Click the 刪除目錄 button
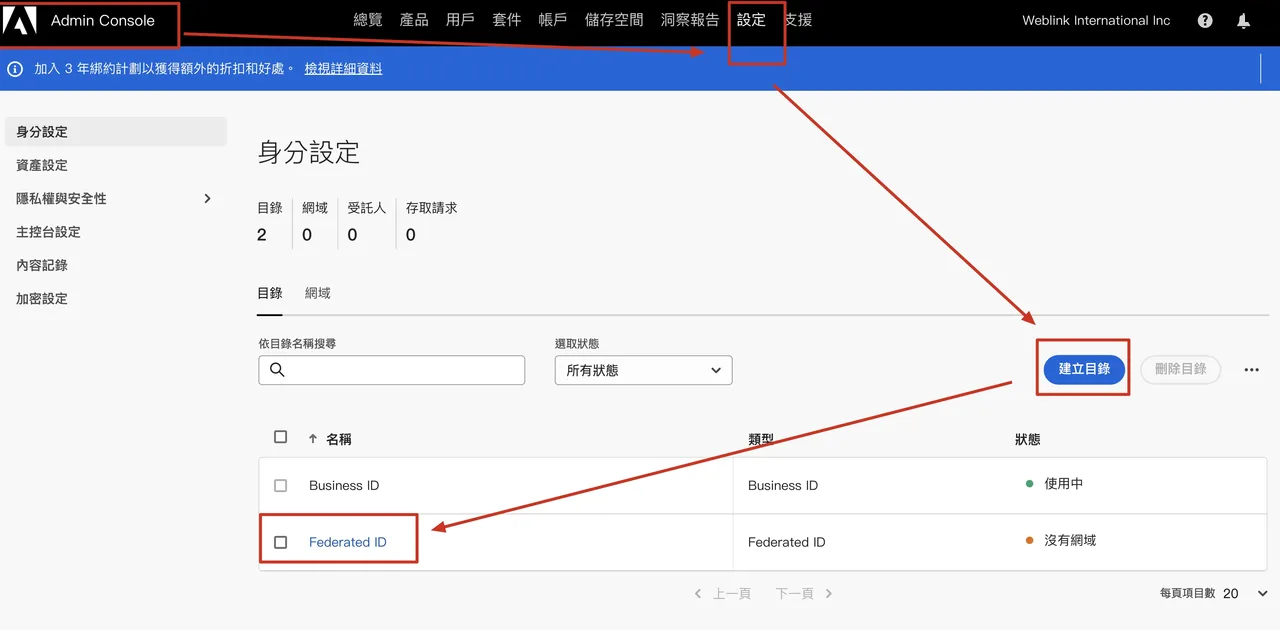 (1181, 369)
